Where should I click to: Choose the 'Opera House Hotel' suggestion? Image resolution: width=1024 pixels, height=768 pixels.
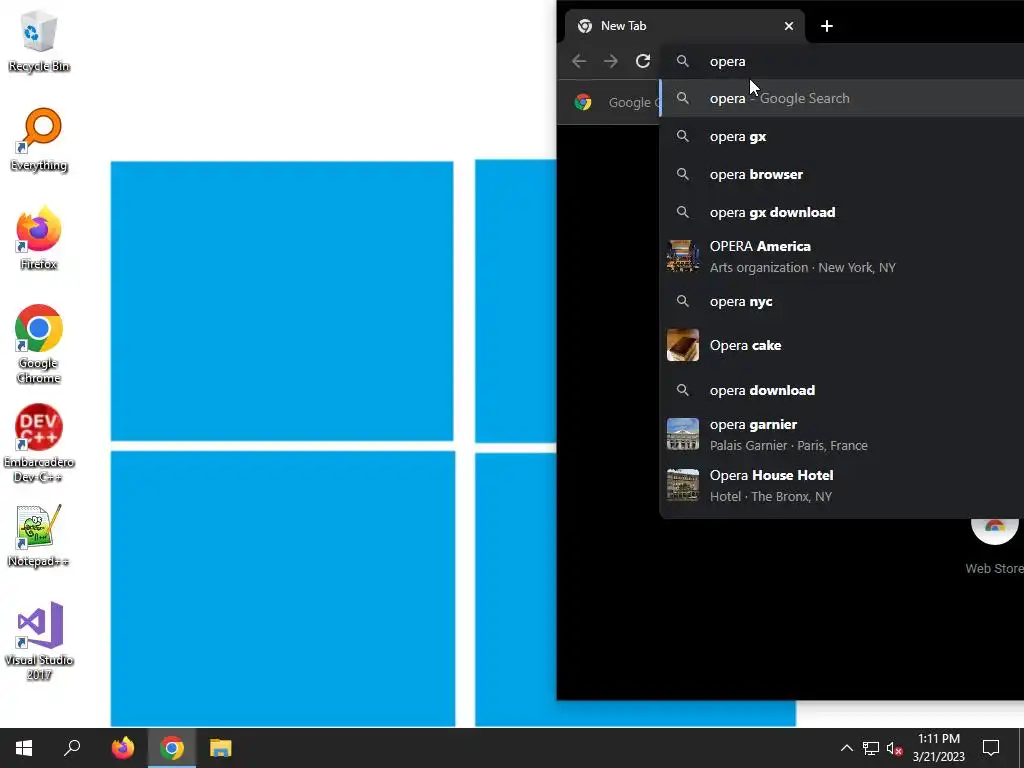point(842,486)
